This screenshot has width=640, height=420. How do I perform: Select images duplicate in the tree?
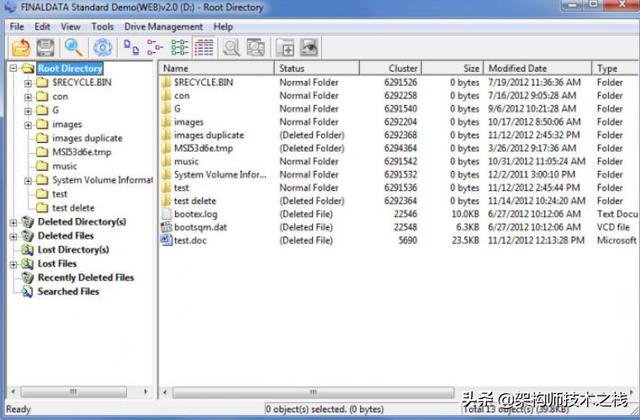pos(87,138)
